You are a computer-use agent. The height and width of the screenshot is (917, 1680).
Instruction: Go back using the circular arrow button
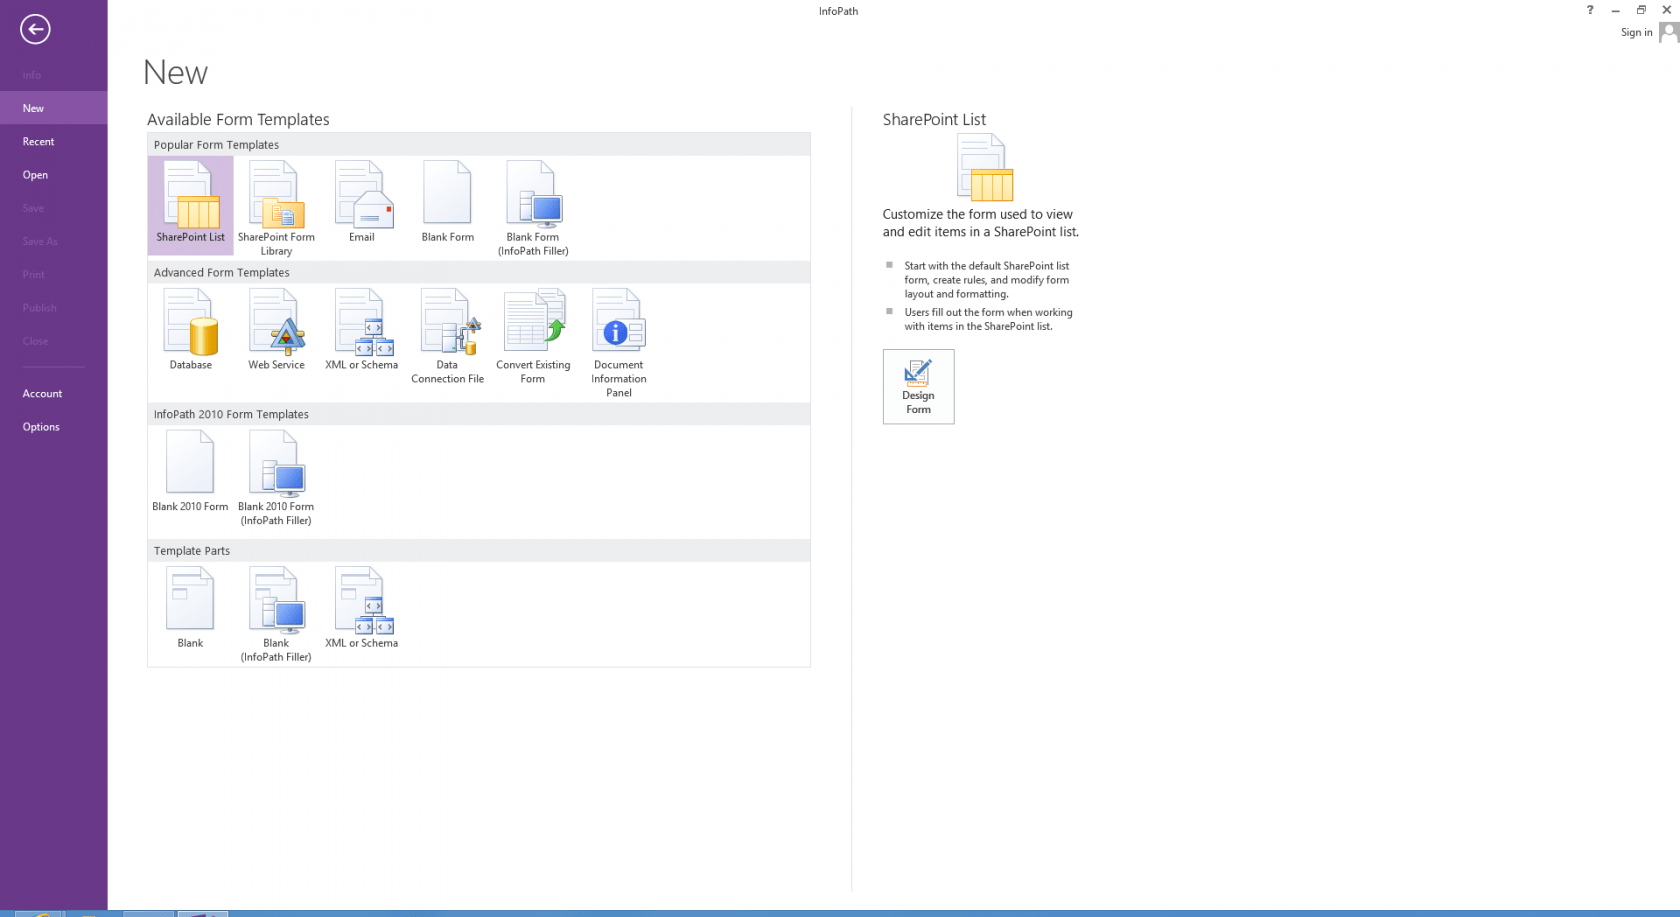35,29
